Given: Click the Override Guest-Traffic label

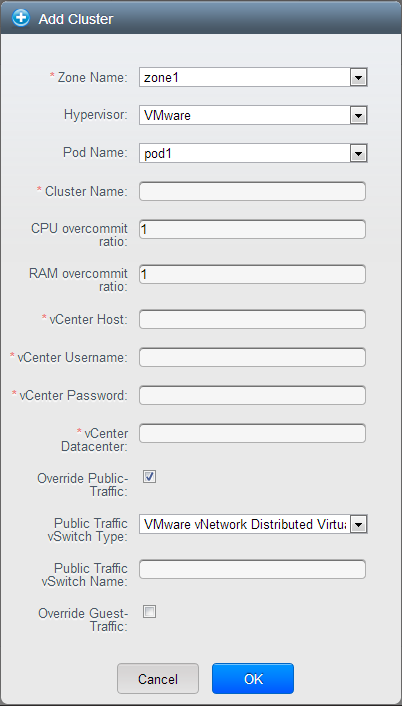Looking at the screenshot, I should tap(83, 620).
